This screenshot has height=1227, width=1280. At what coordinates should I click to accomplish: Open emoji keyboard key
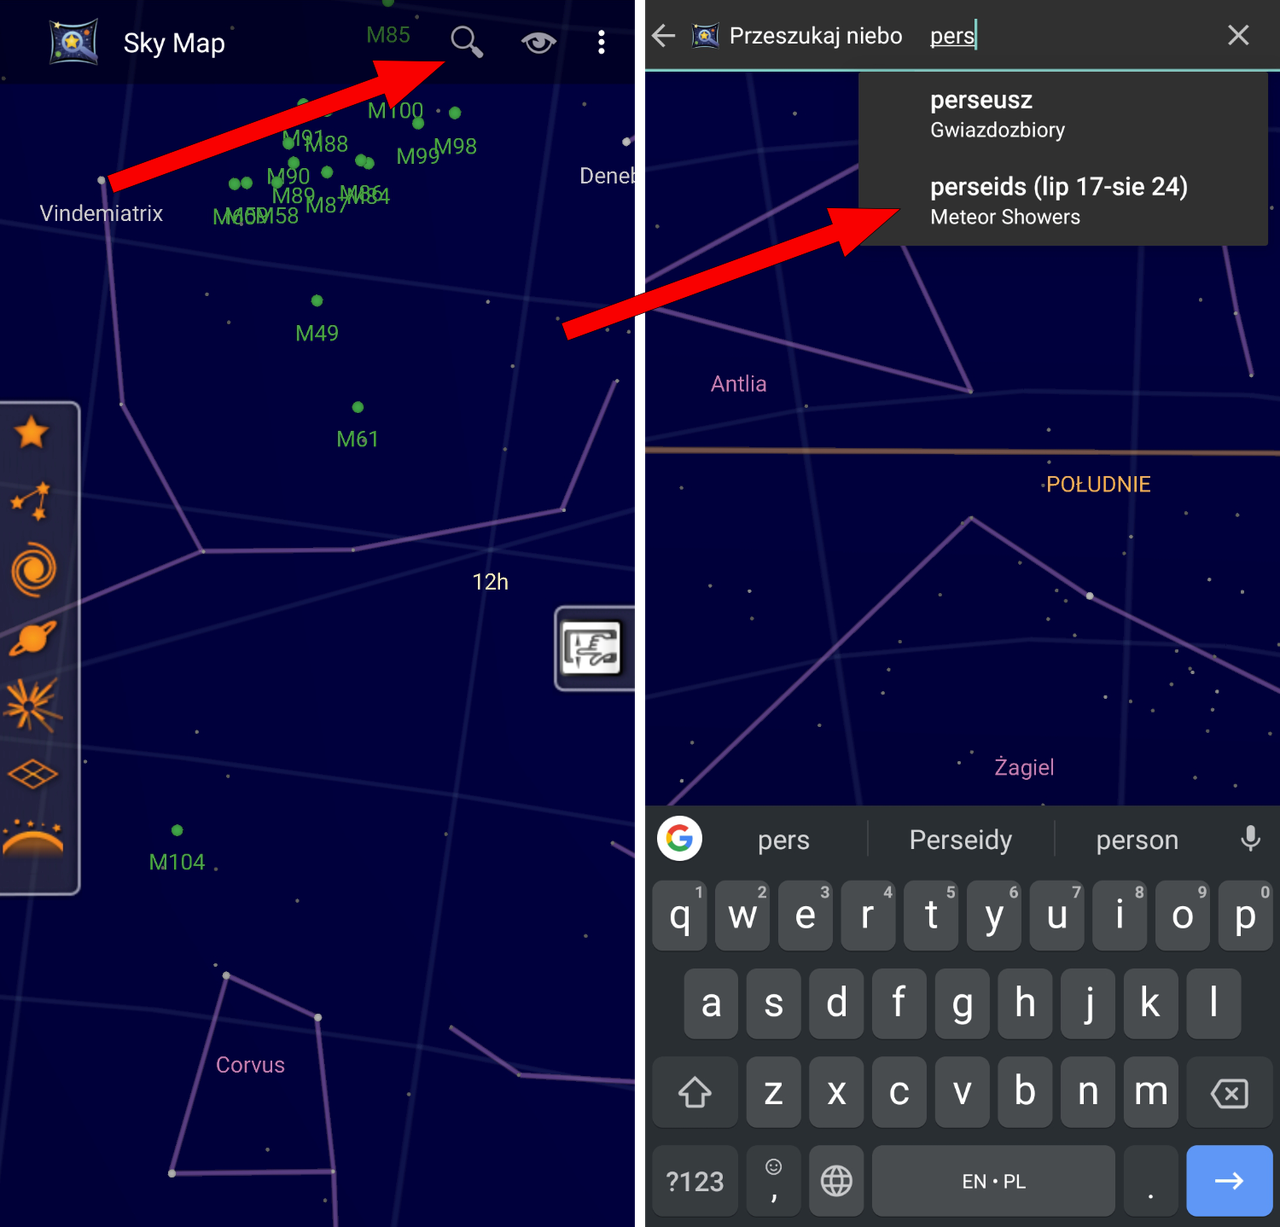[773, 1181]
